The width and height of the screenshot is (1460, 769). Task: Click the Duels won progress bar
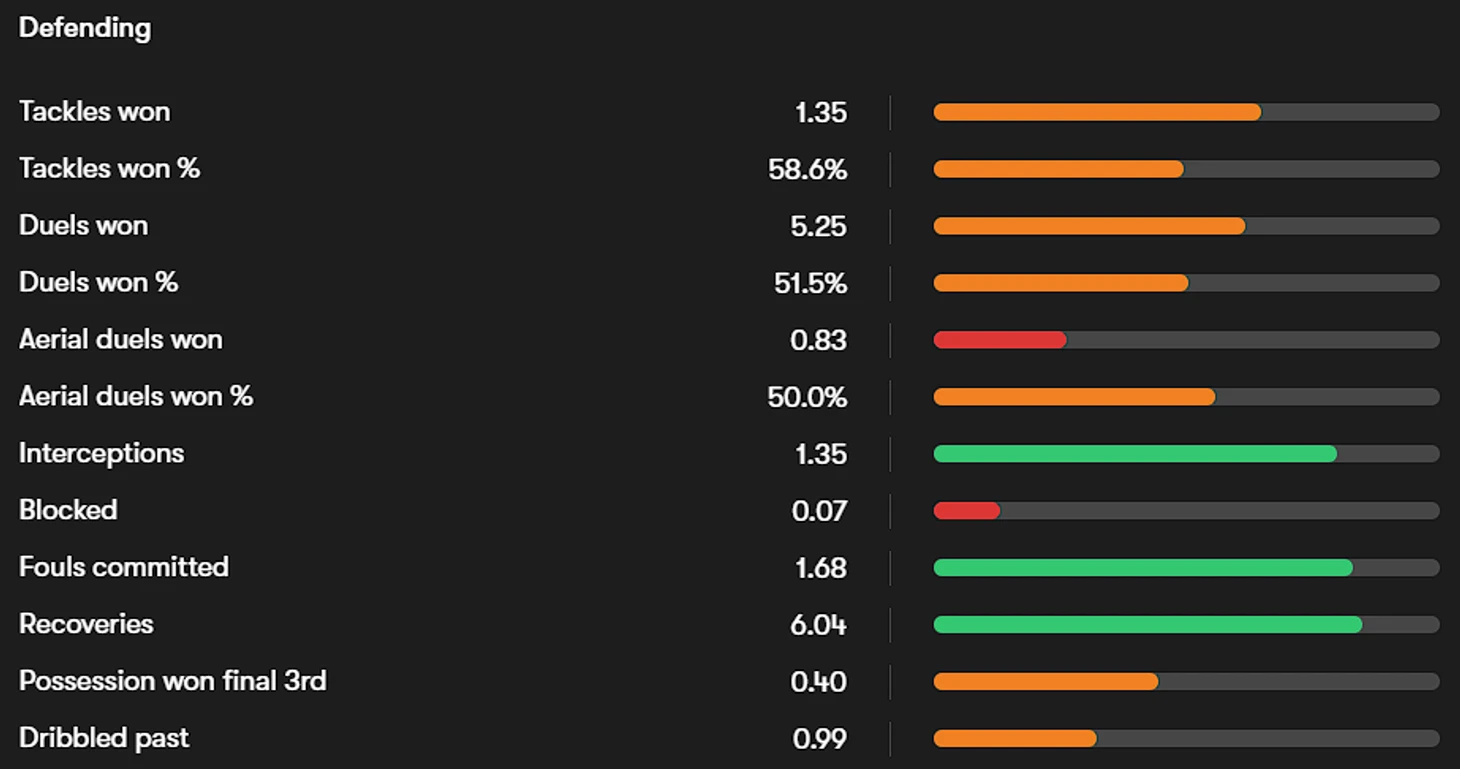1089,226
